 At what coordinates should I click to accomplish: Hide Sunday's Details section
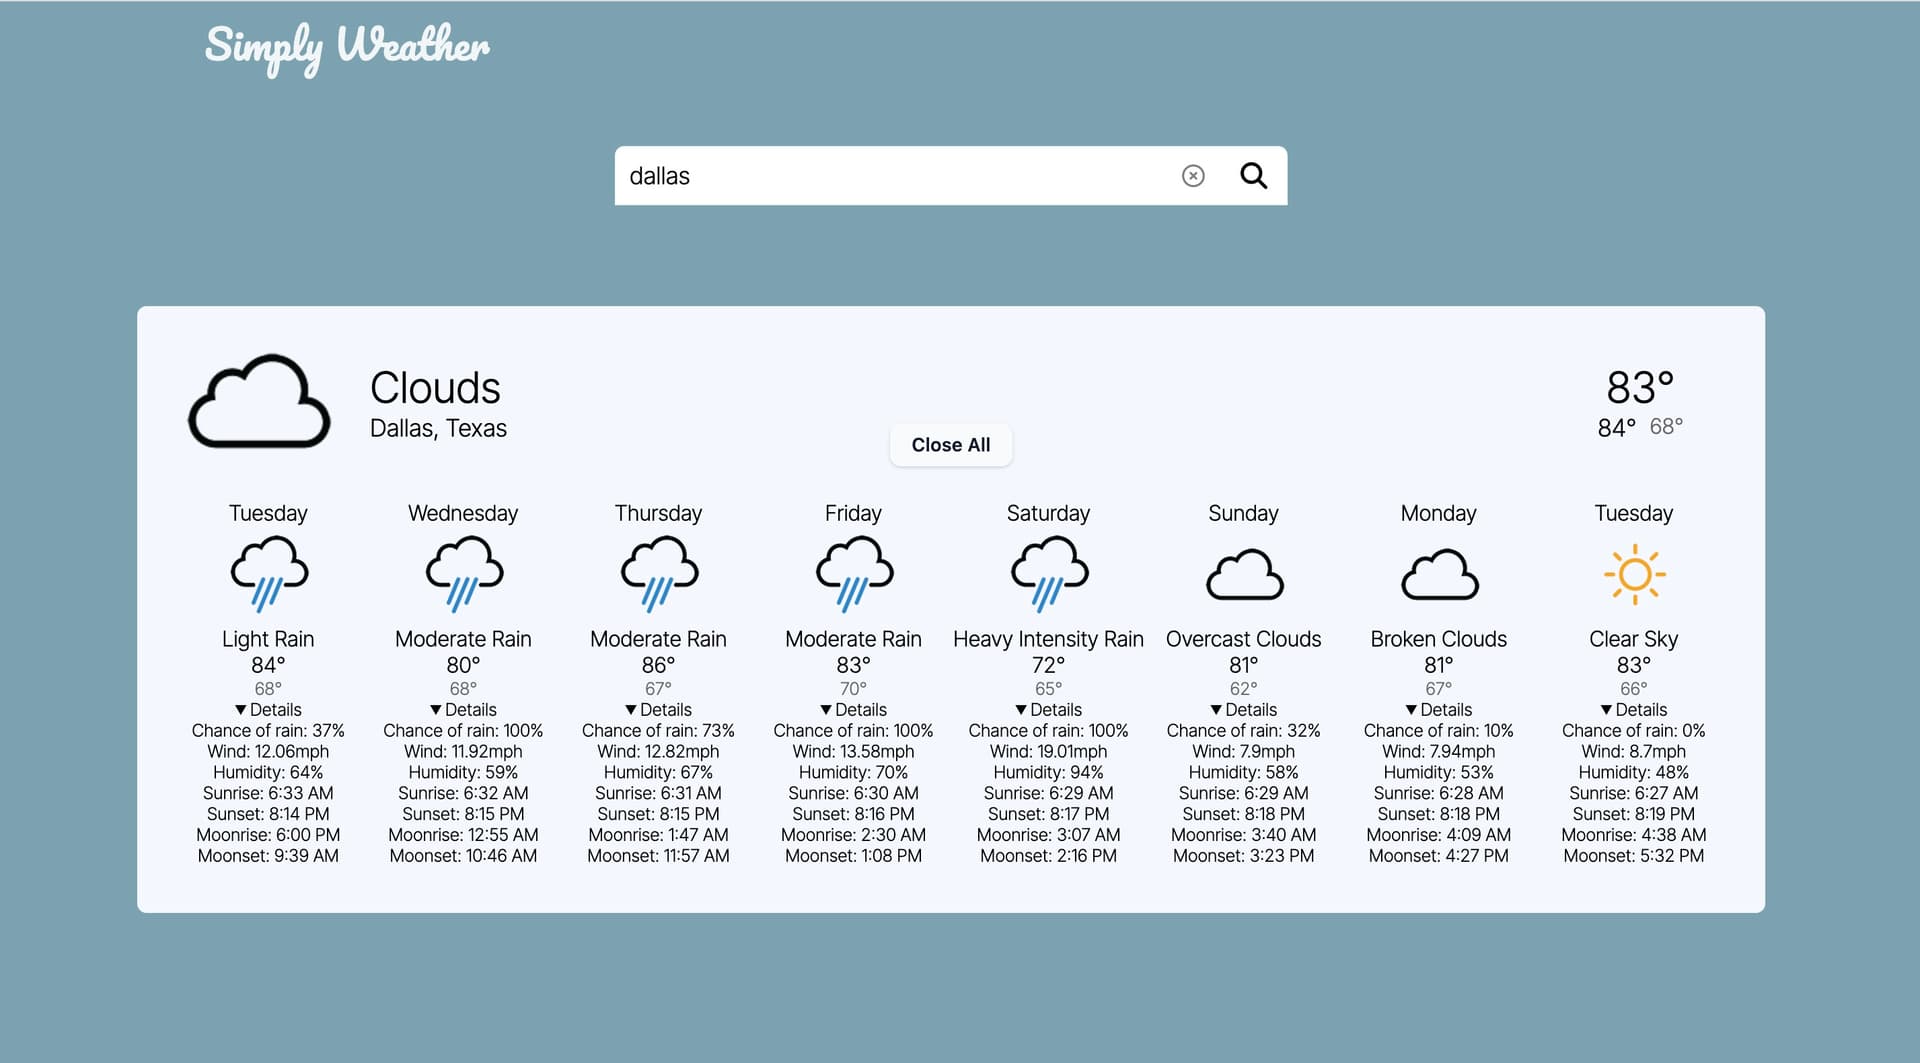1242,709
